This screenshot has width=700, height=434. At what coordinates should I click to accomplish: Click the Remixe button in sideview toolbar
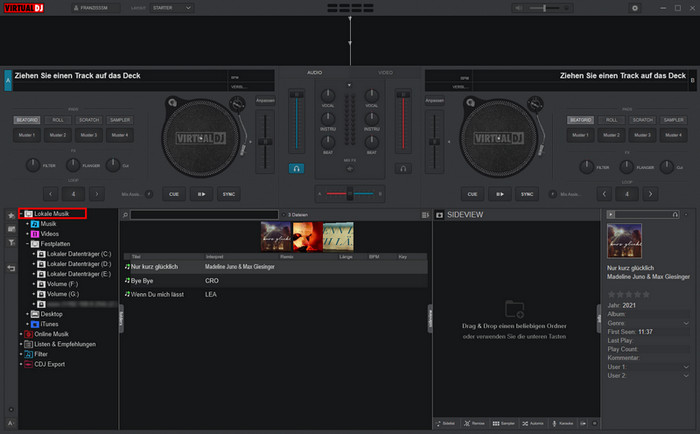tap(474, 423)
